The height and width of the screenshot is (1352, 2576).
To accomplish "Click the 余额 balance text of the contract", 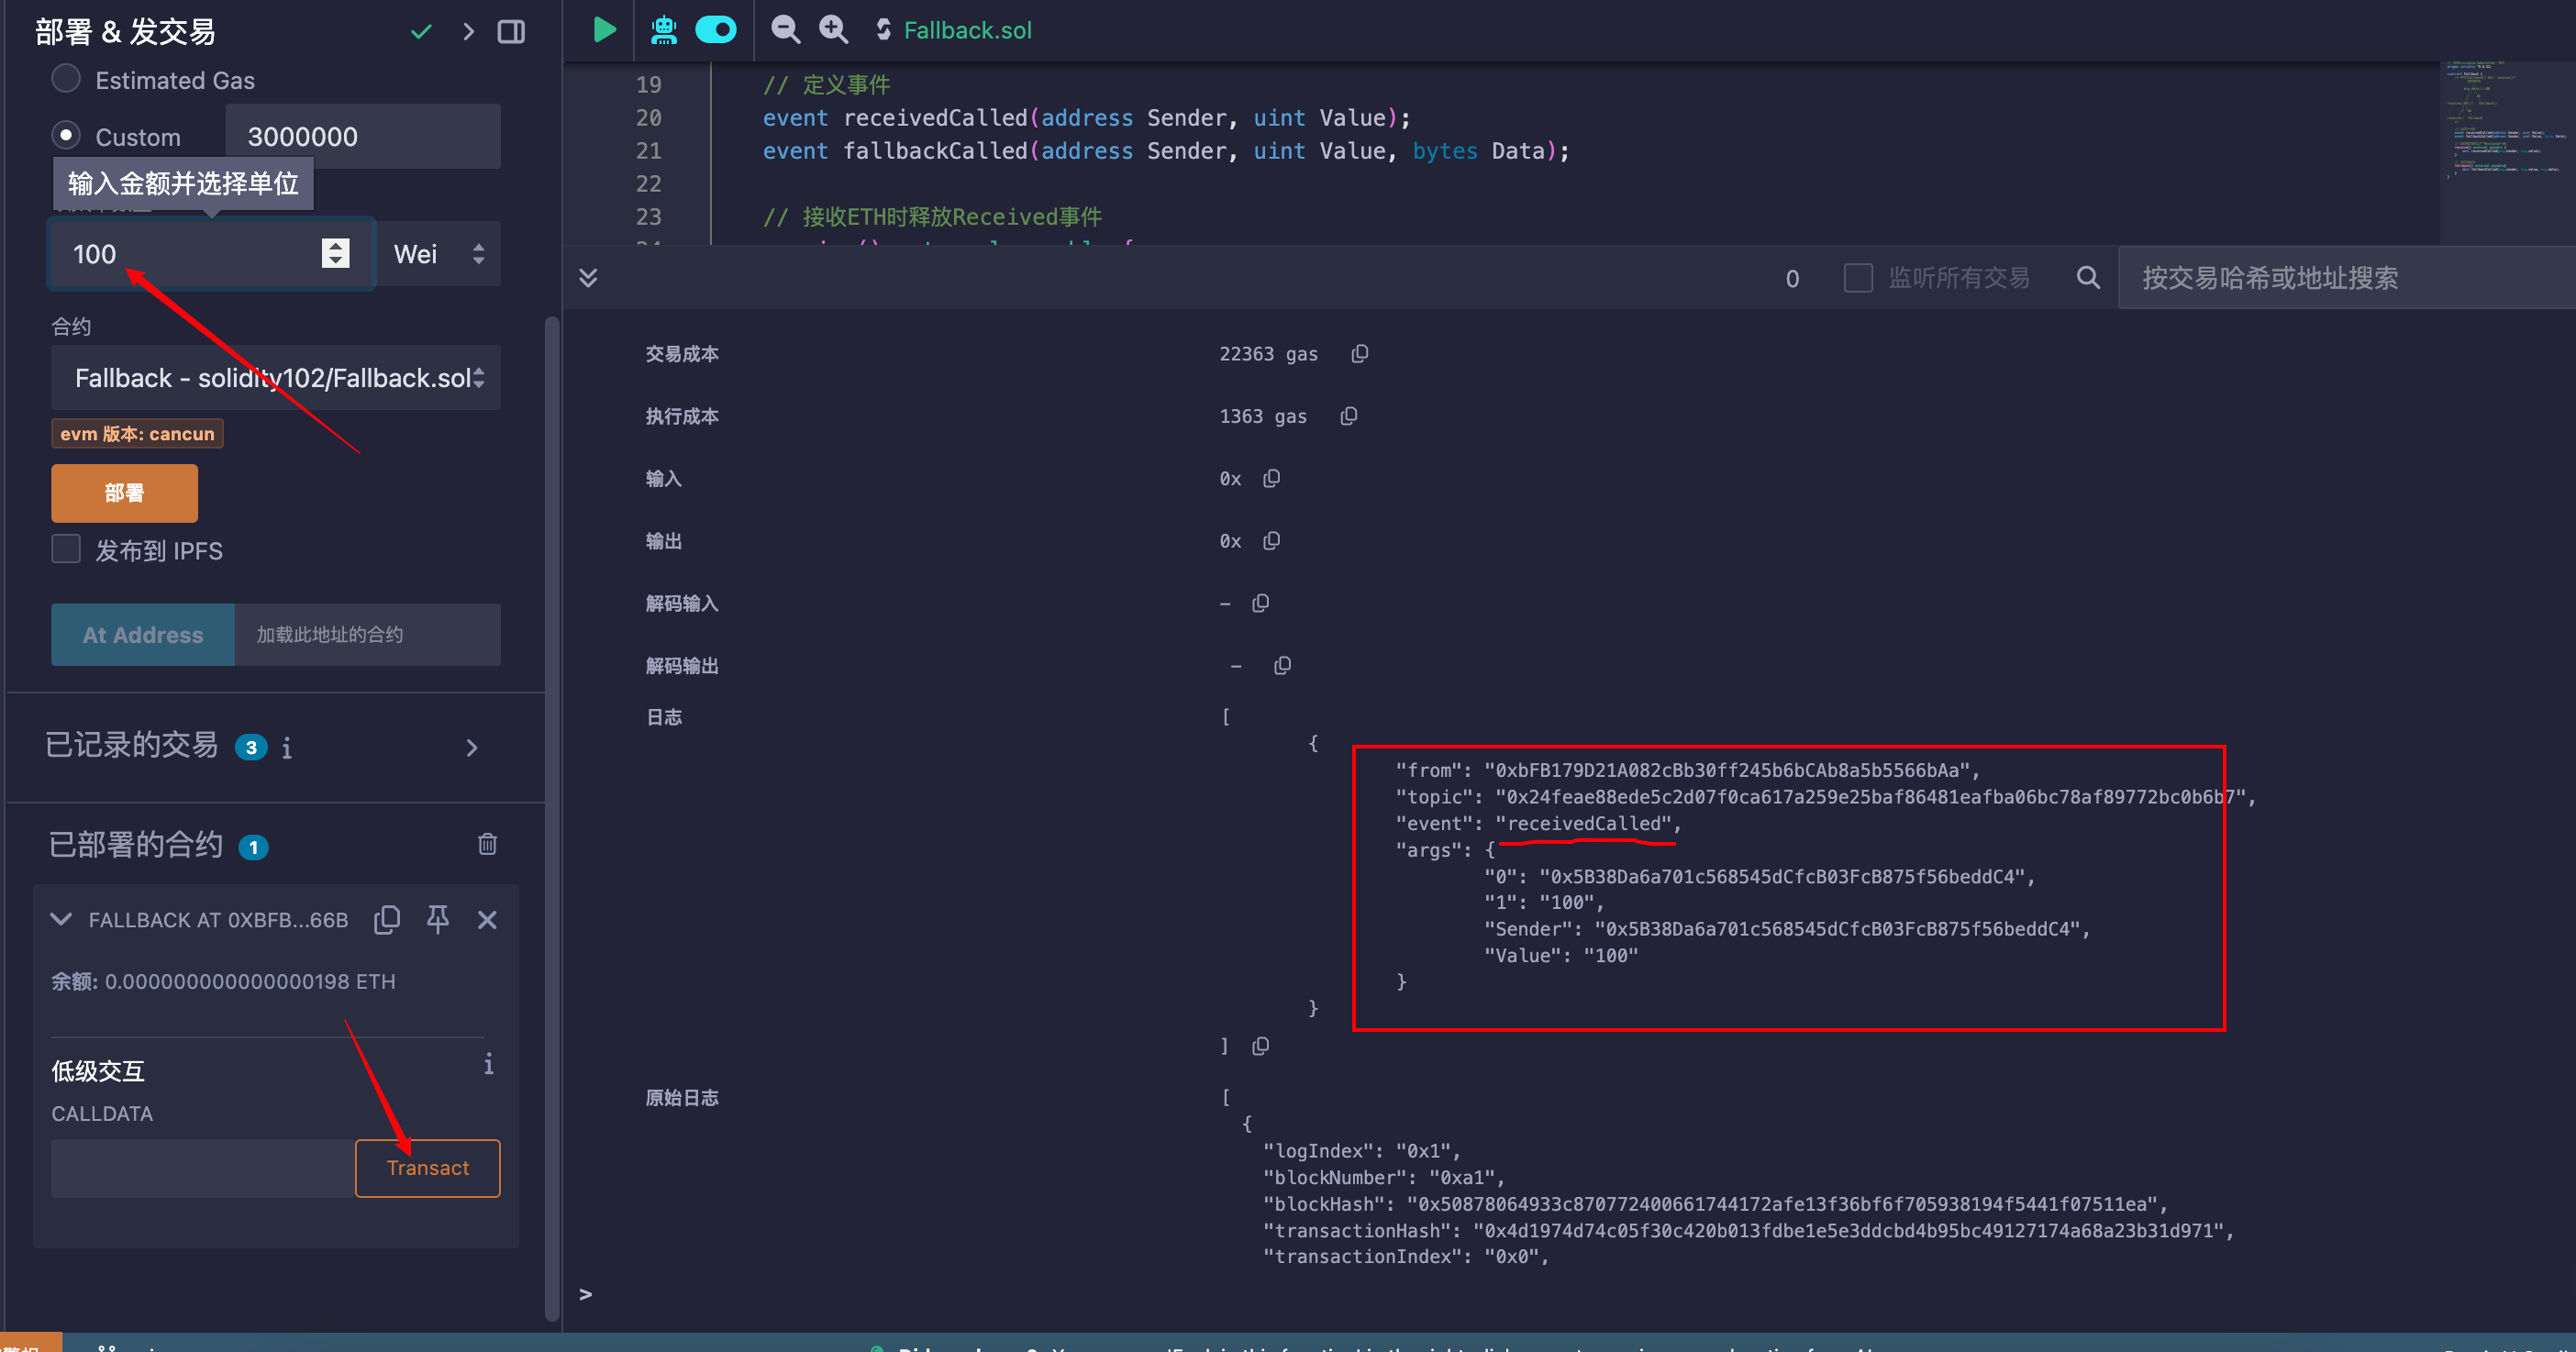I will click(x=224, y=982).
